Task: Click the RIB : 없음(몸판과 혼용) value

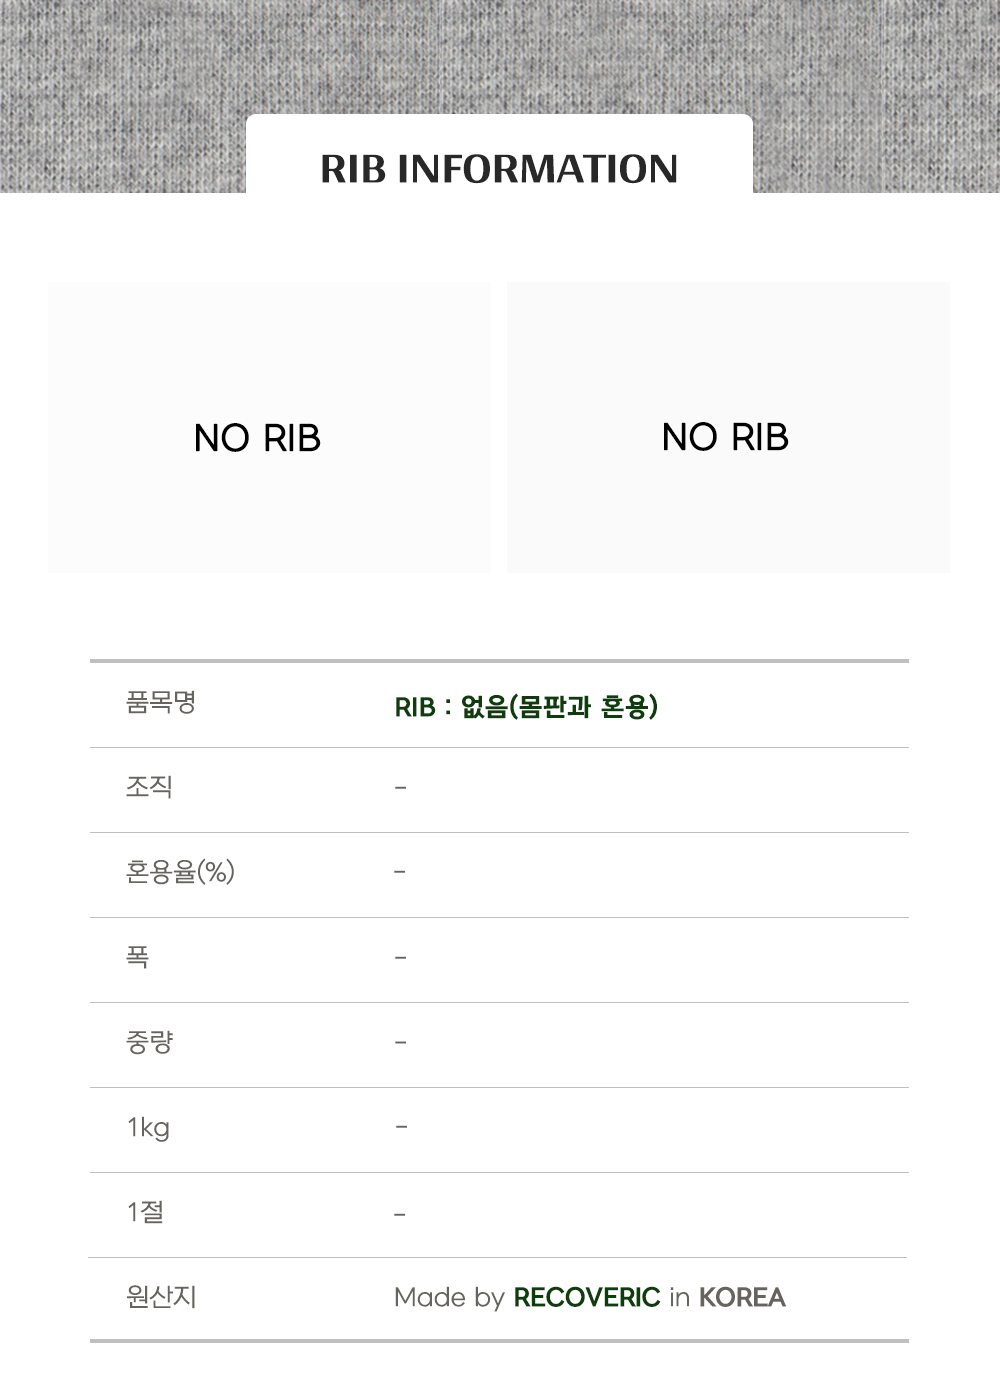Action: (x=526, y=707)
